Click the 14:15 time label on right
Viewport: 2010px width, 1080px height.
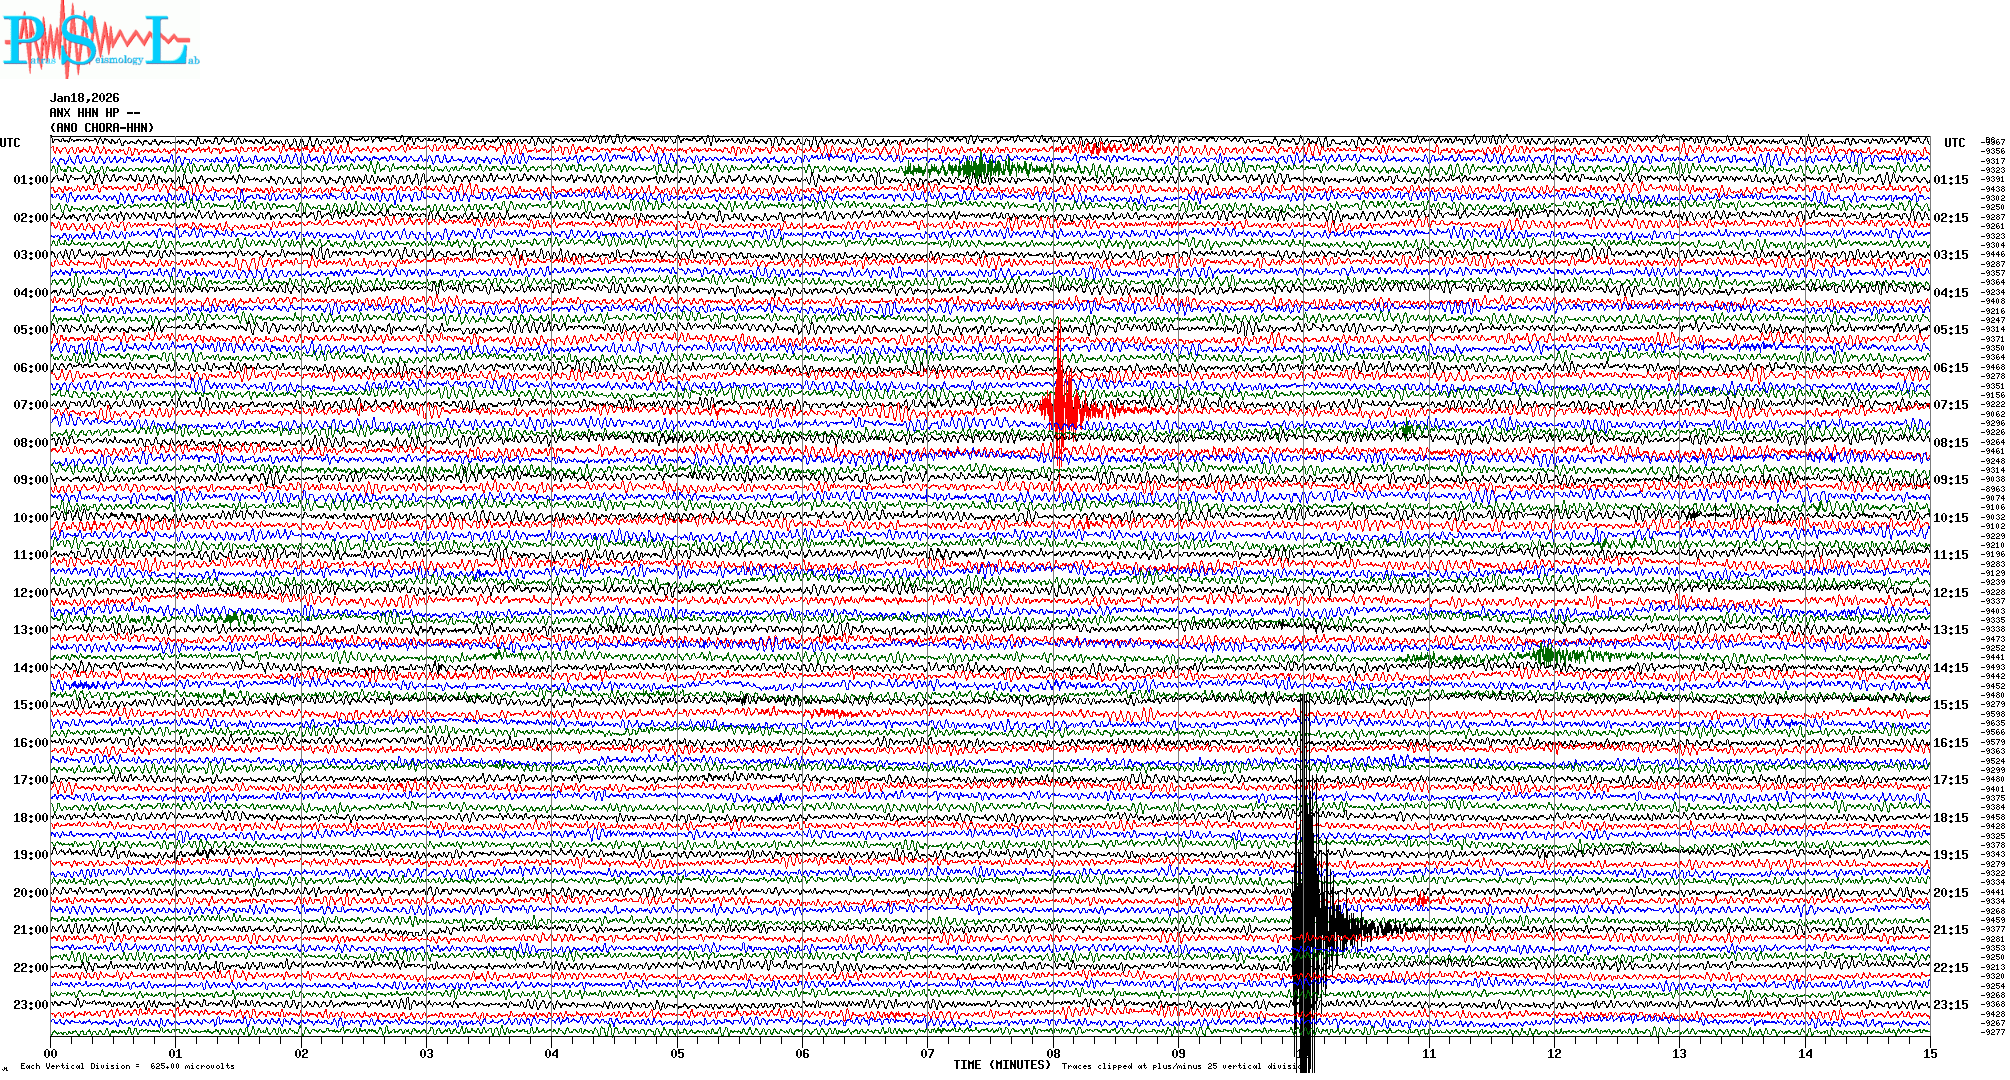(x=1950, y=668)
